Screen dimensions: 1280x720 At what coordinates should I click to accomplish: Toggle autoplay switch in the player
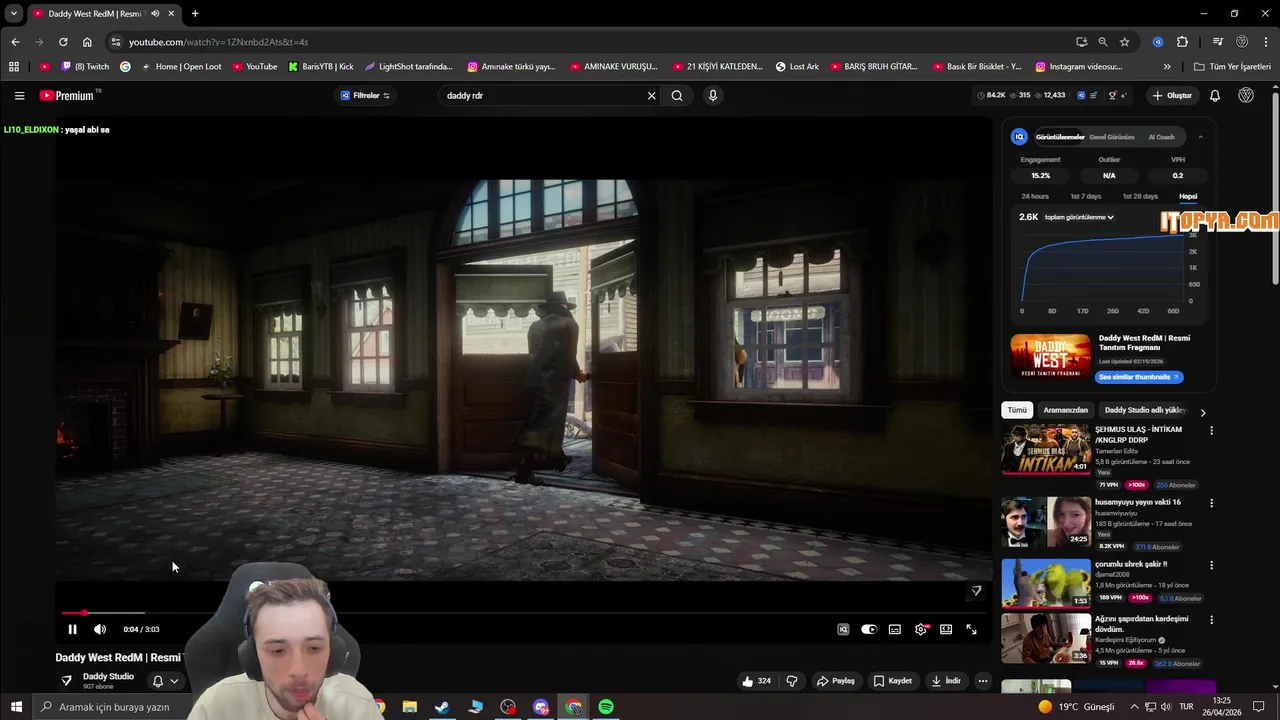coord(869,629)
